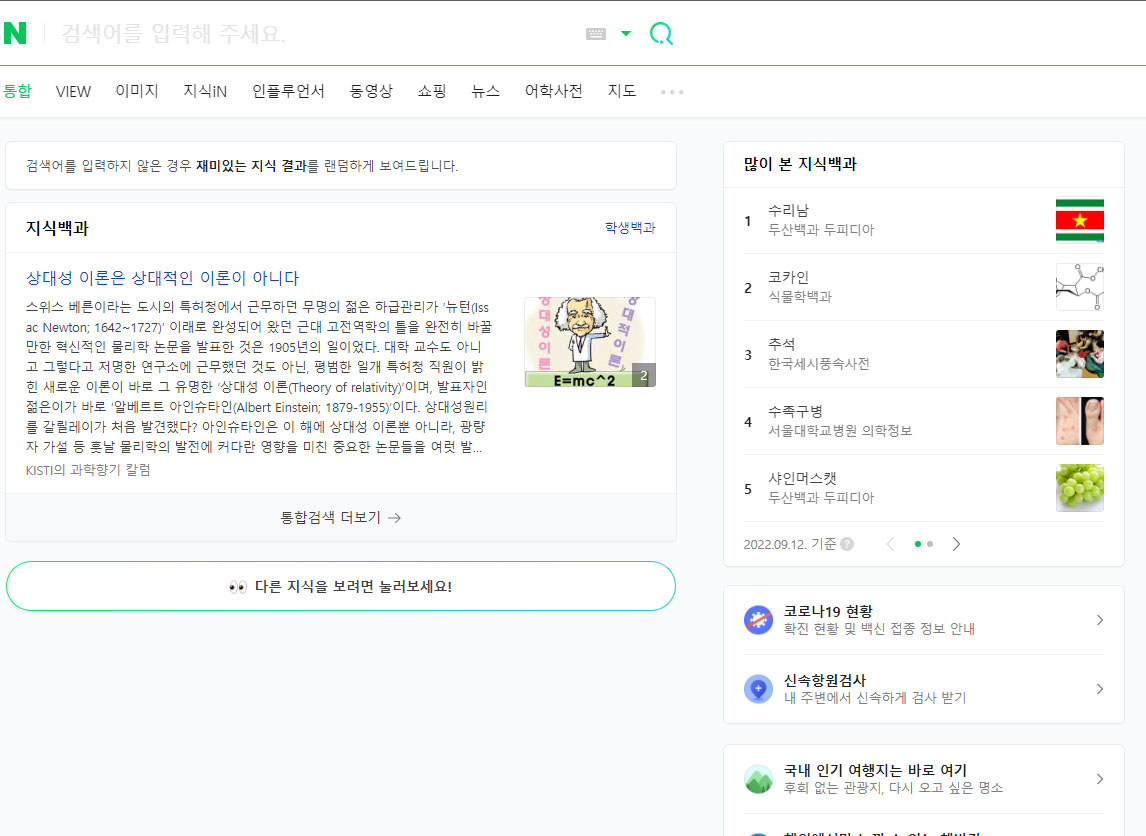This screenshot has width=1146, height=836.
Task: Click the 많이 본 지식백과 heading
Action: pos(800,164)
